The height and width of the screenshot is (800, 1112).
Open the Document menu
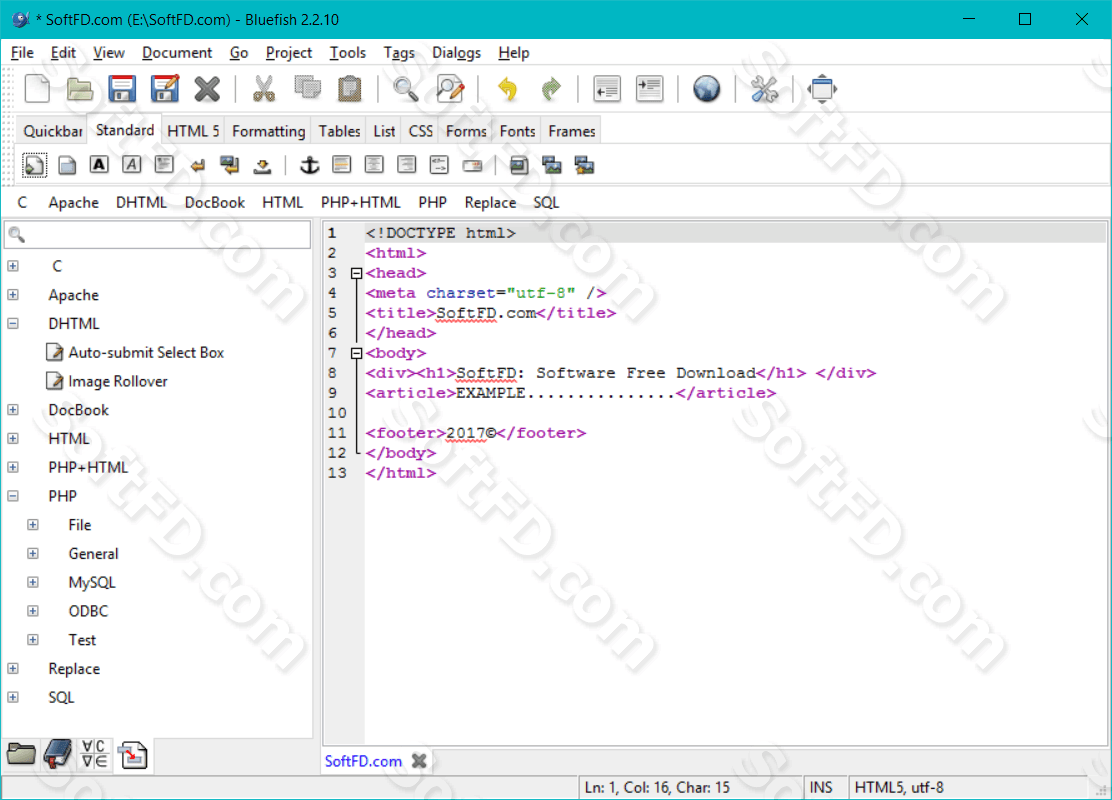(x=177, y=52)
